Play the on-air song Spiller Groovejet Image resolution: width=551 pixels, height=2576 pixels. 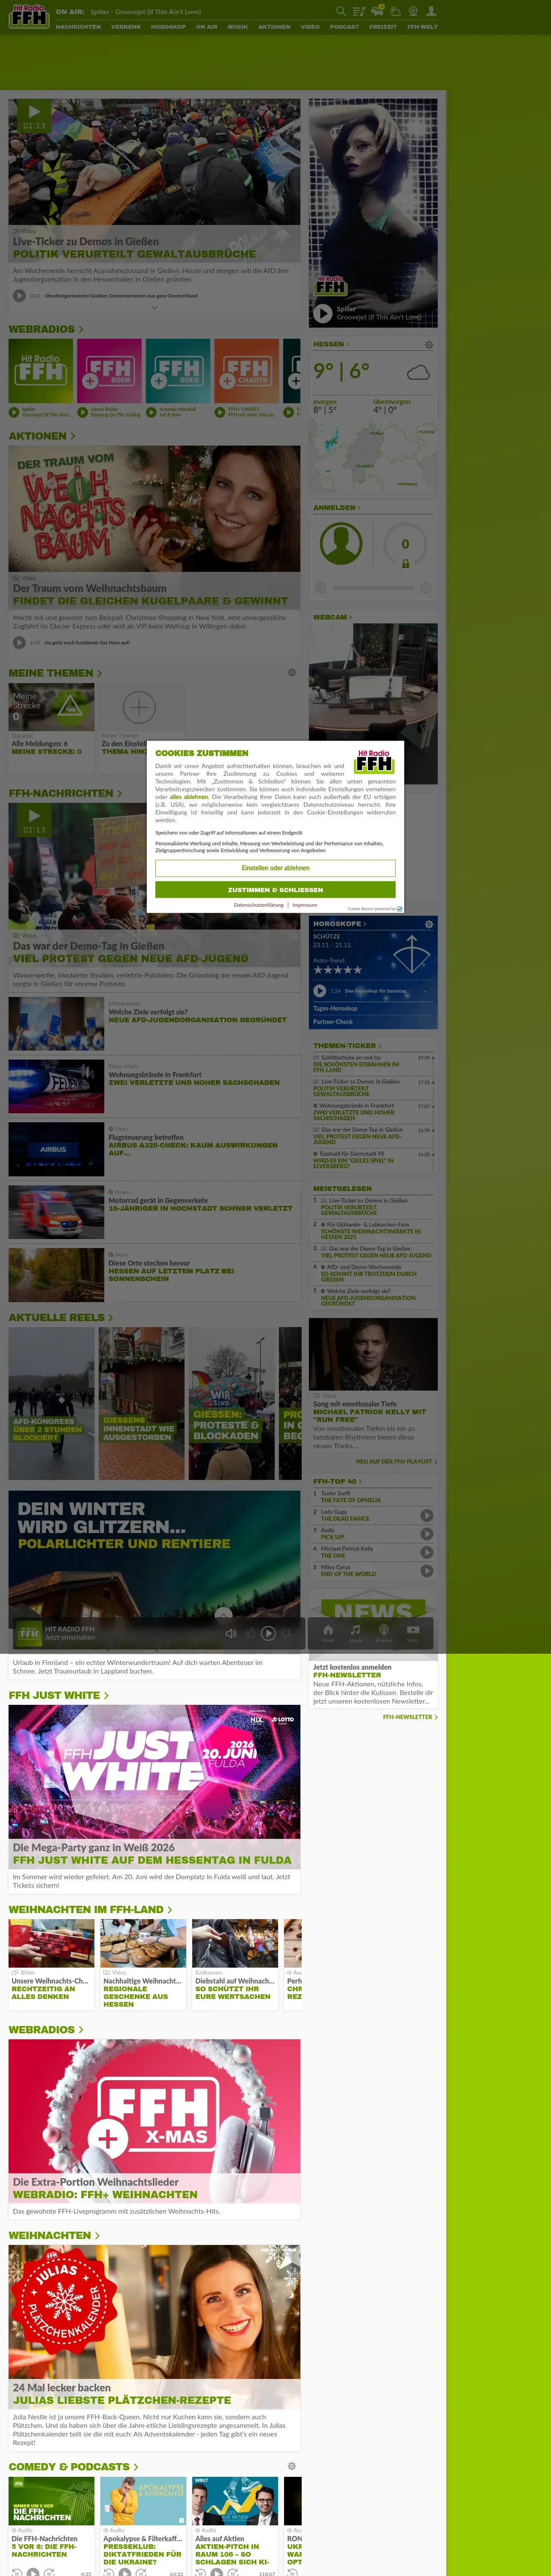pyautogui.click(x=323, y=313)
